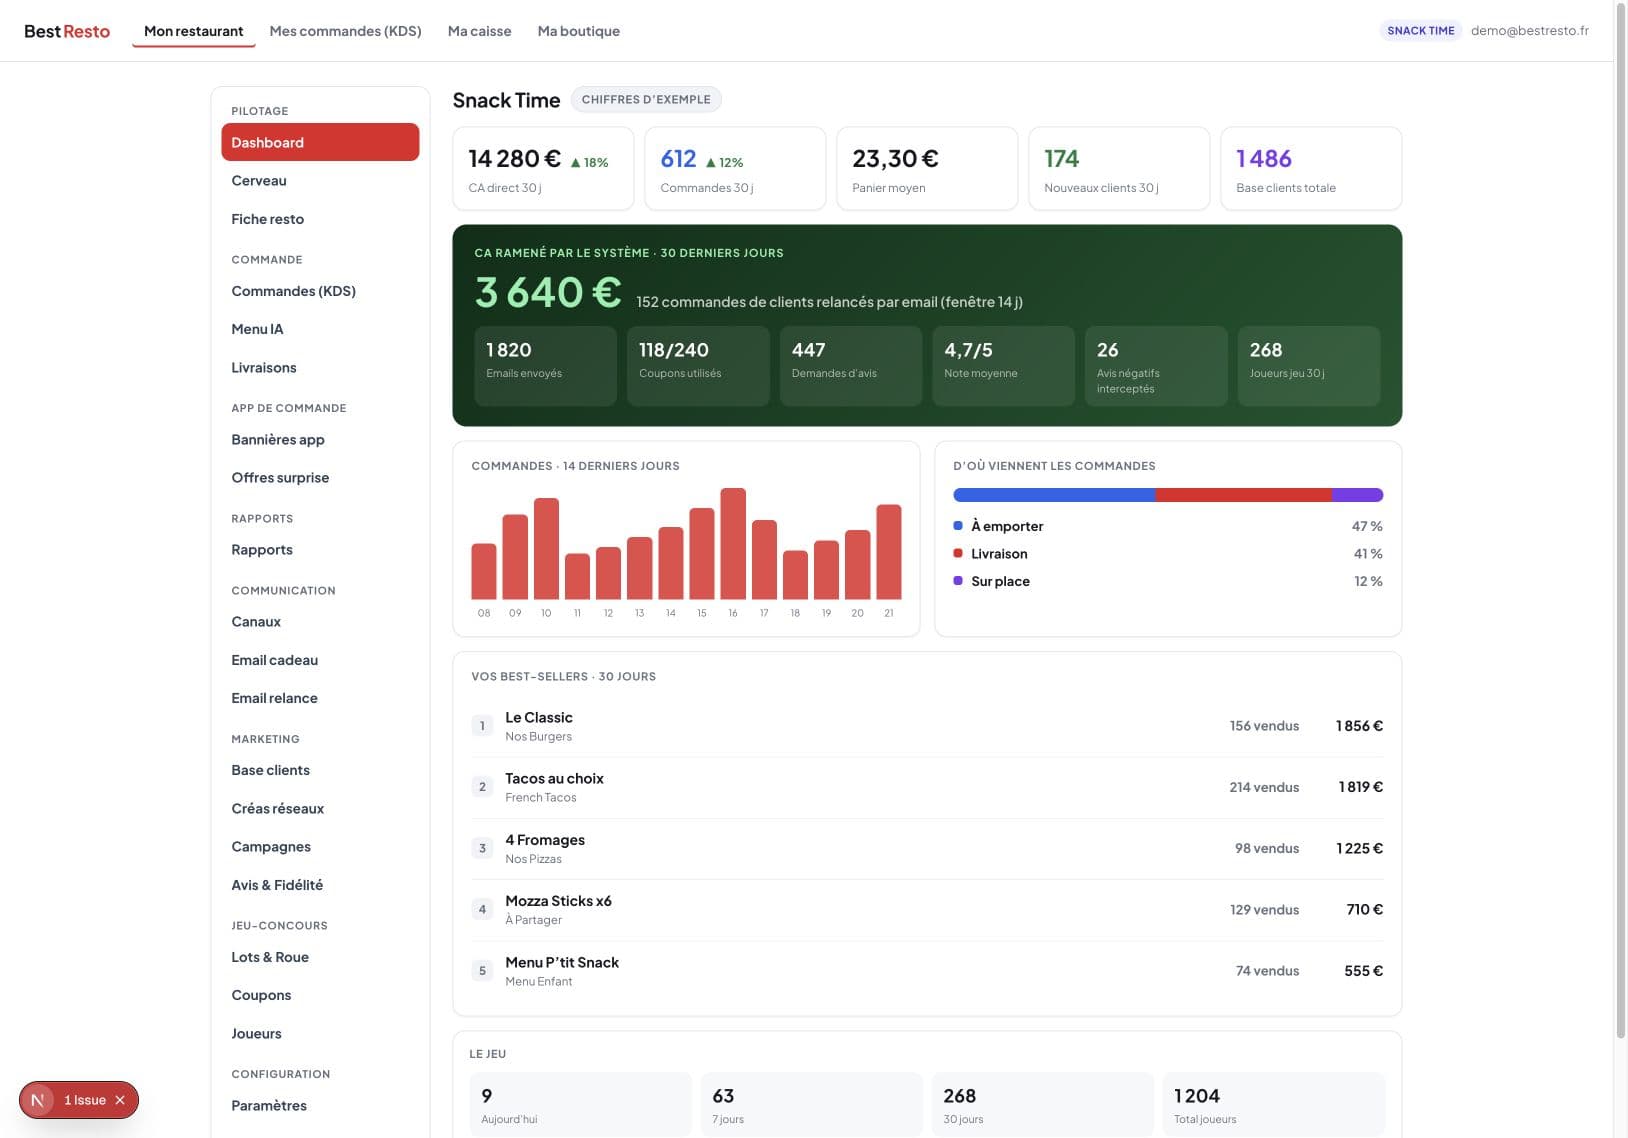
Task: Click the 26 Avis négatifs interceptés tile
Action: [x=1156, y=366]
